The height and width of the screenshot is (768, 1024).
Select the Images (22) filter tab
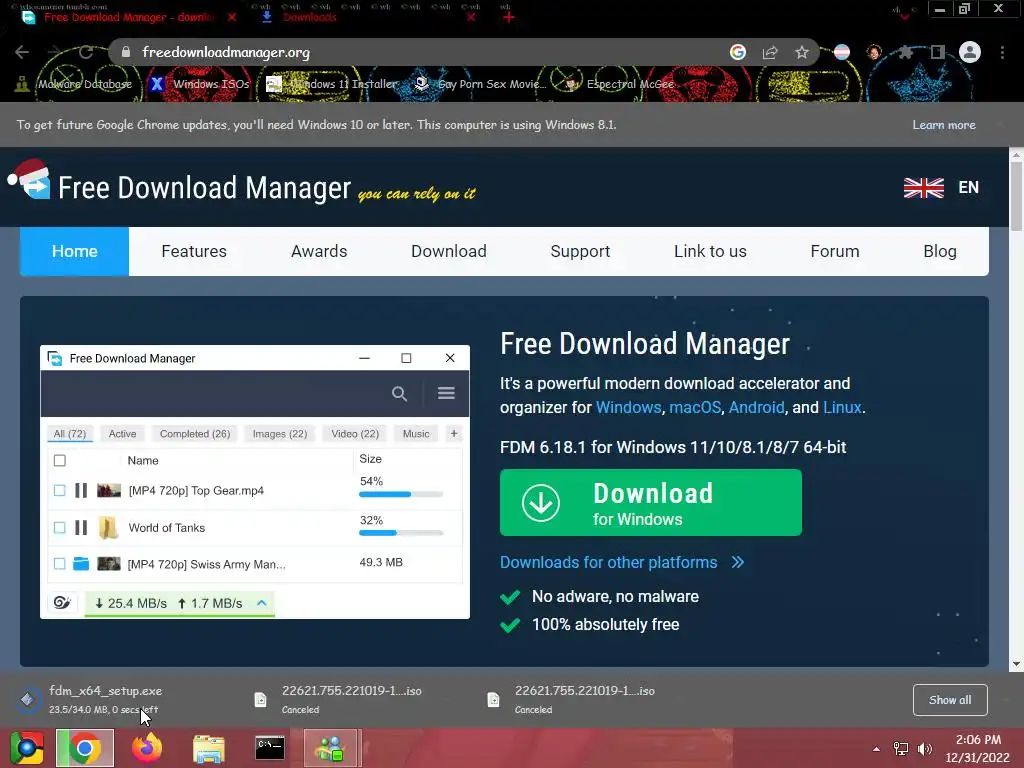coord(280,434)
